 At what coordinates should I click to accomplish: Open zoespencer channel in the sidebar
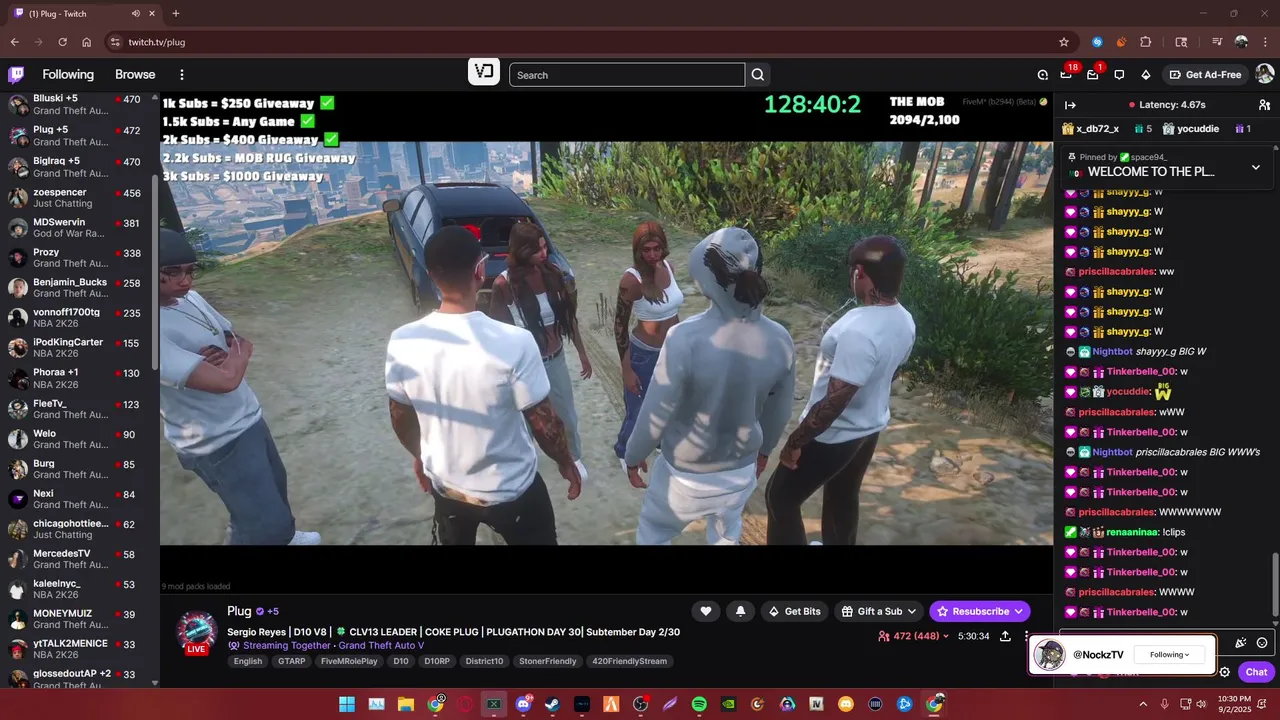[78, 197]
